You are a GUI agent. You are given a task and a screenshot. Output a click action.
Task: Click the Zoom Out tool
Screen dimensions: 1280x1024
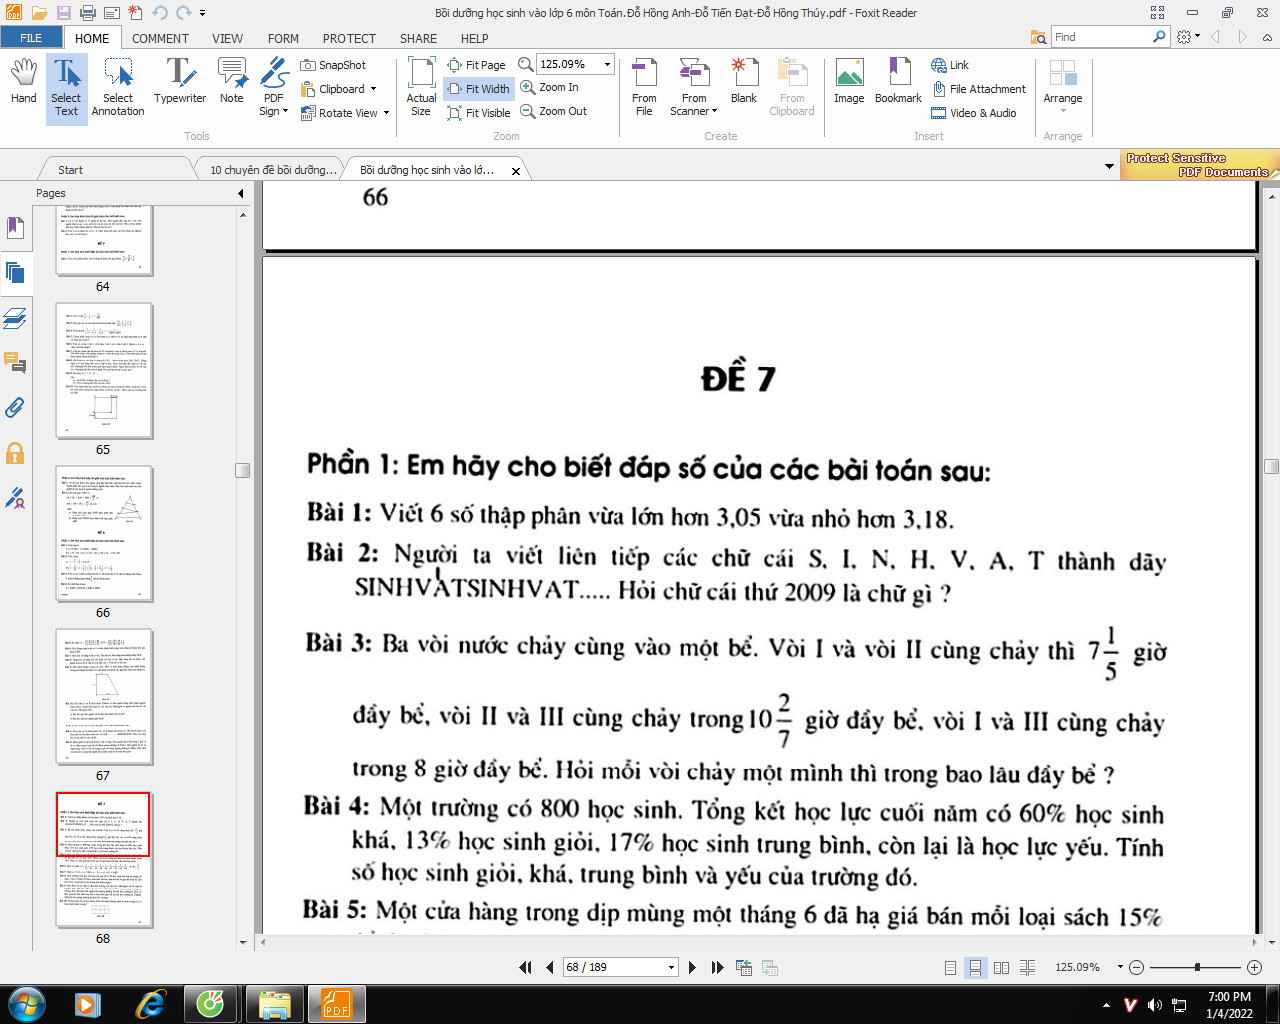tap(554, 111)
